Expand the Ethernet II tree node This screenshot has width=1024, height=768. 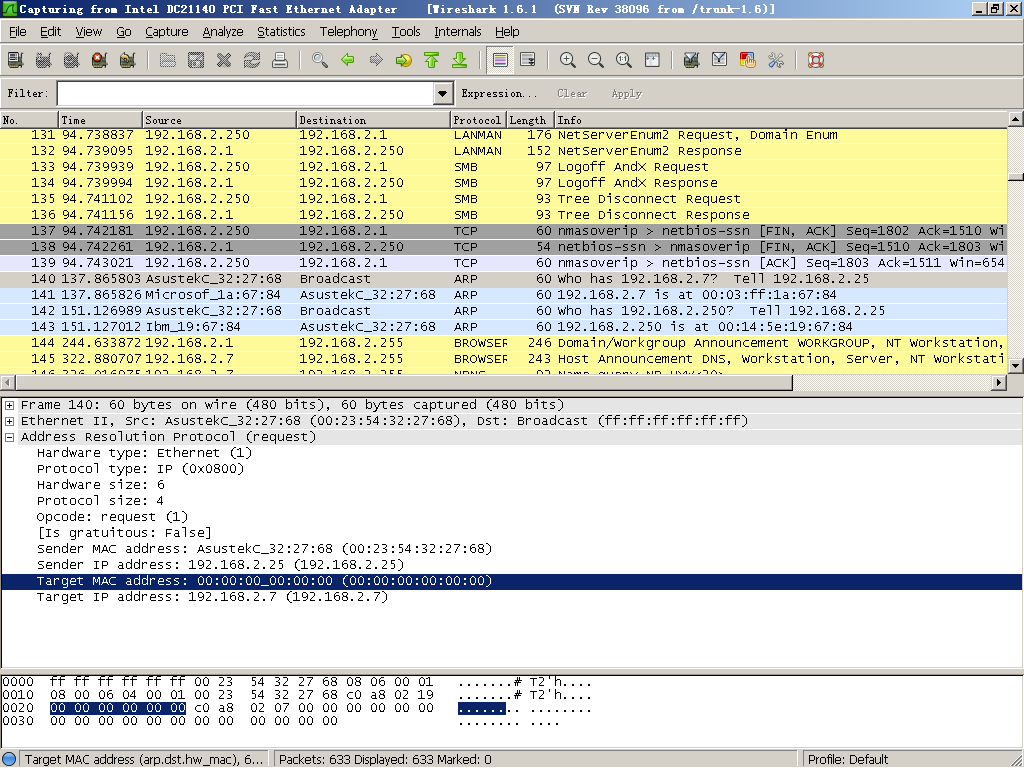coord(10,421)
